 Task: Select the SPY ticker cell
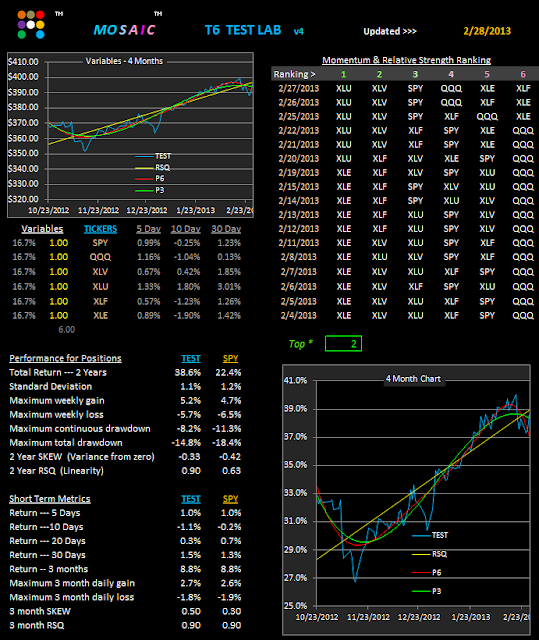point(100,243)
